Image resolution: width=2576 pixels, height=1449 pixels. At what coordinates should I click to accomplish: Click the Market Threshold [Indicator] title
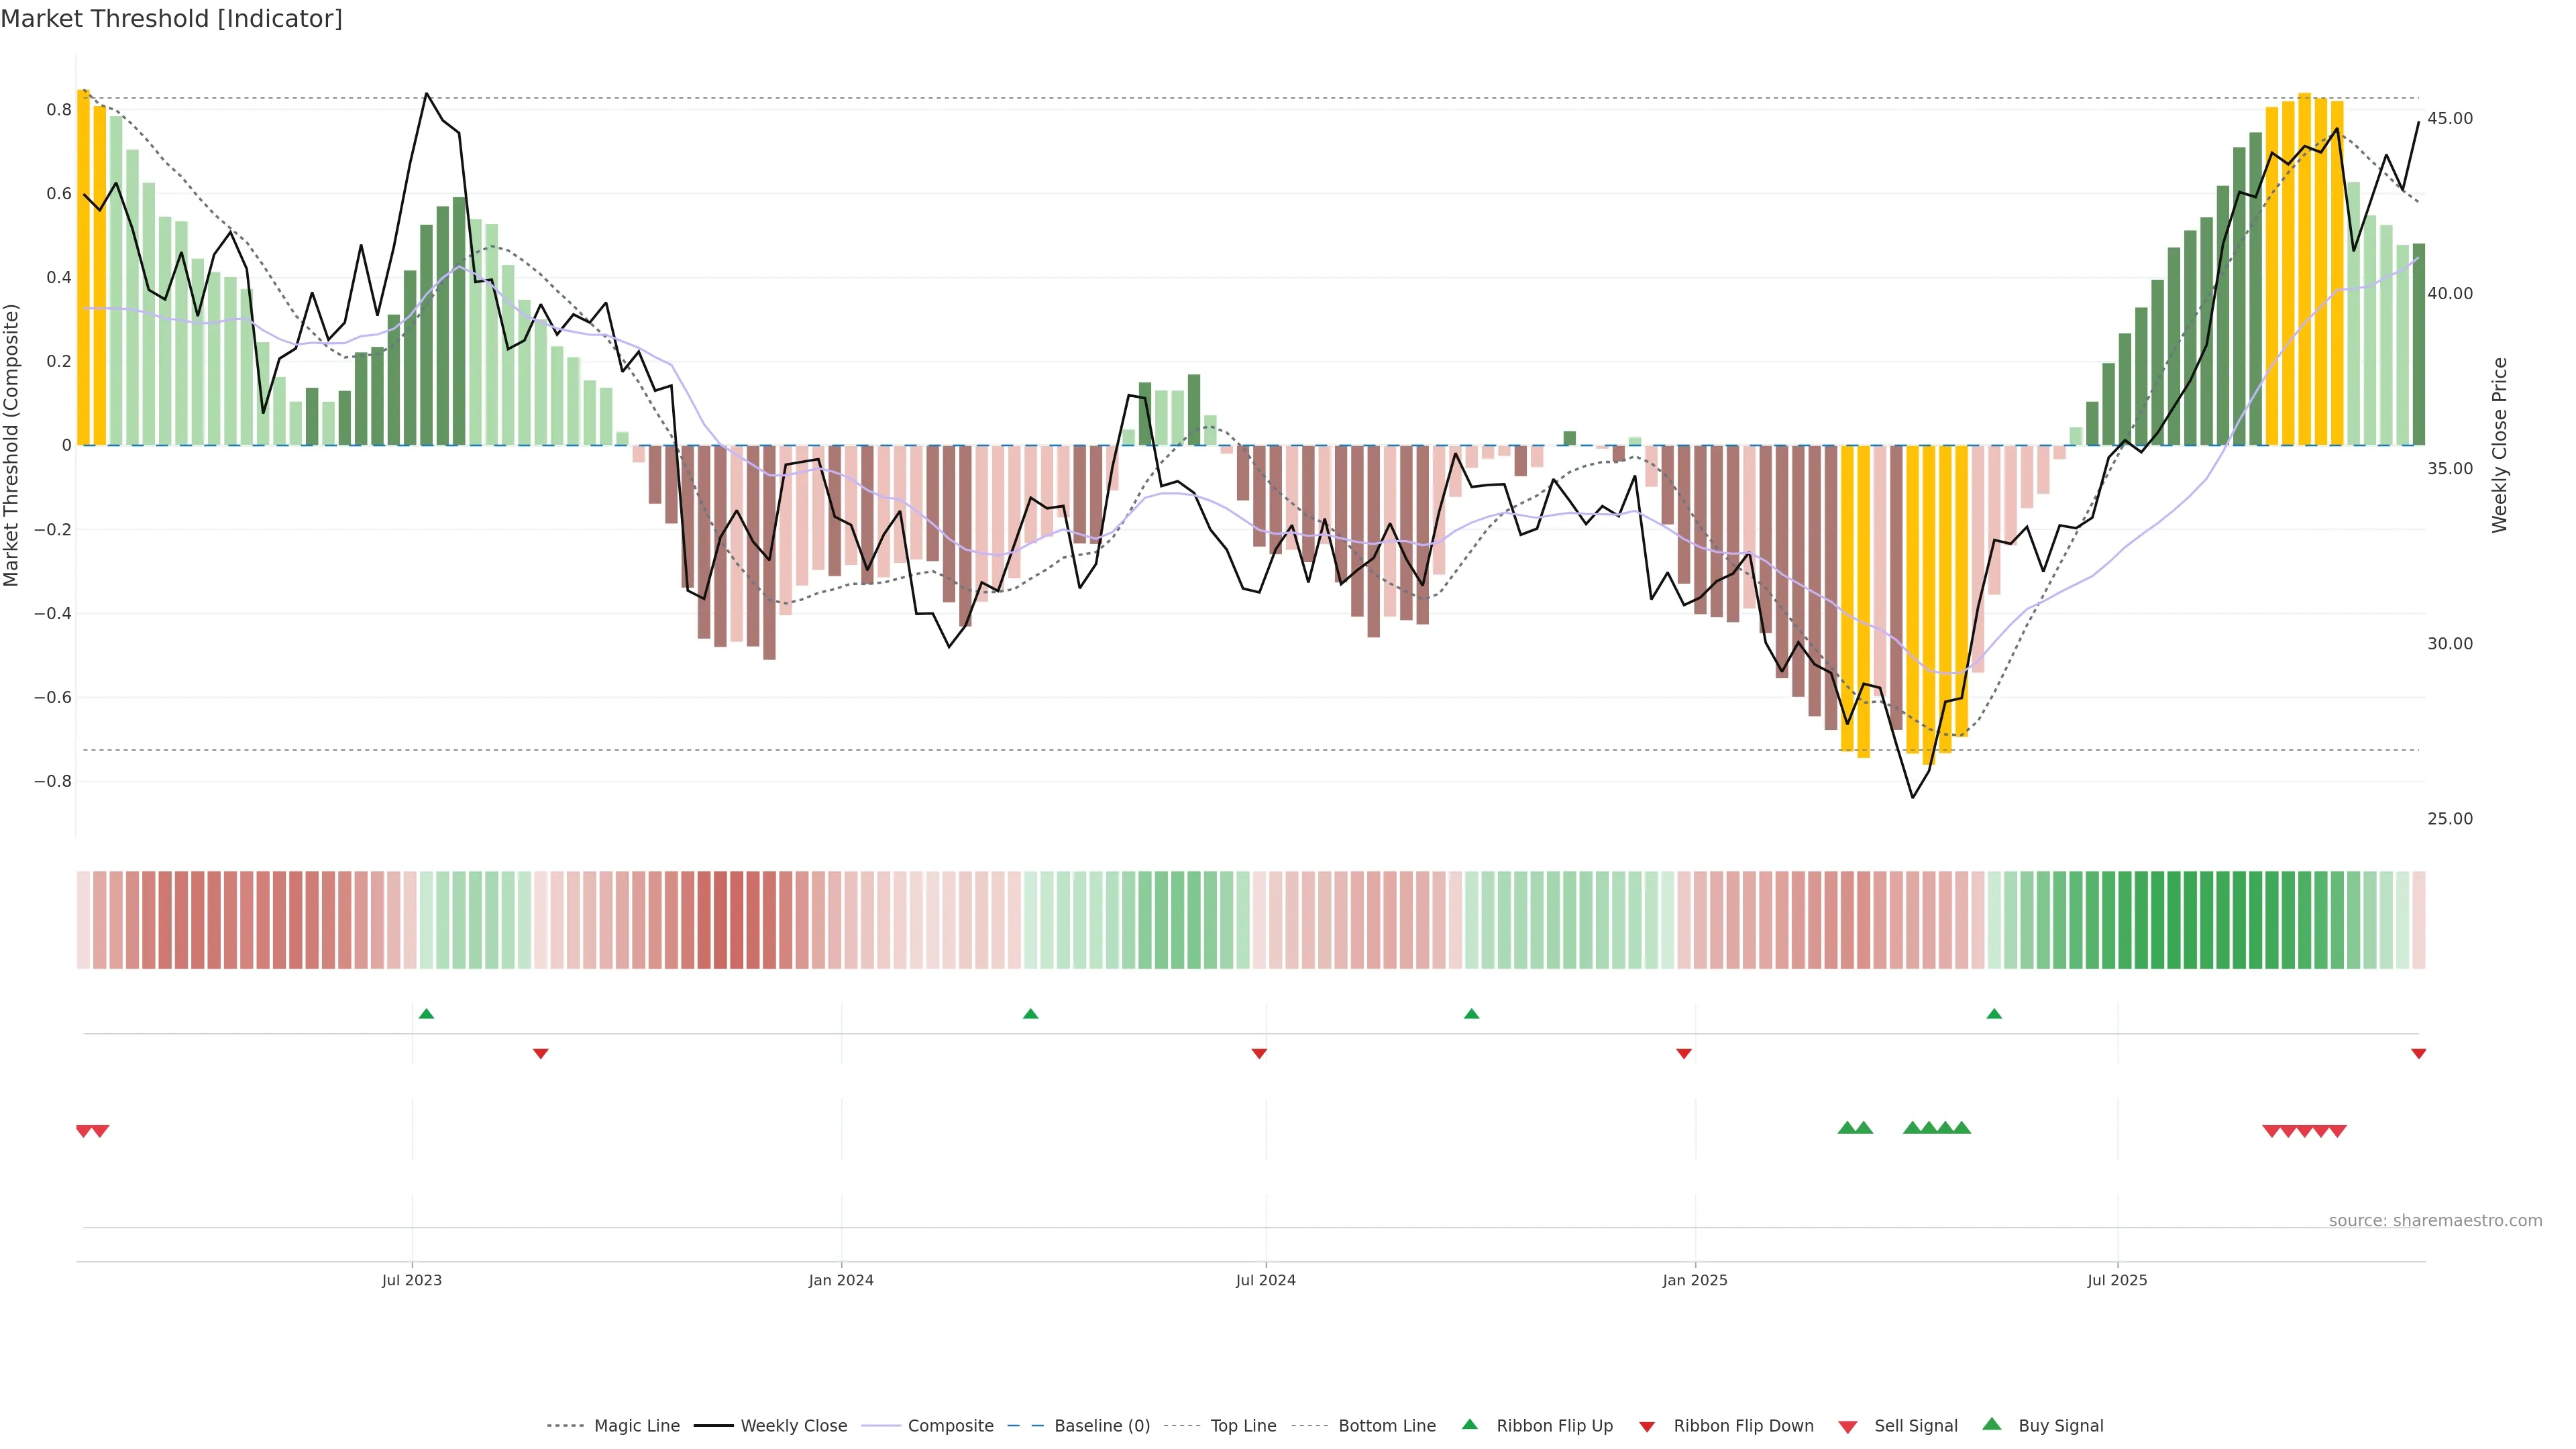172,19
